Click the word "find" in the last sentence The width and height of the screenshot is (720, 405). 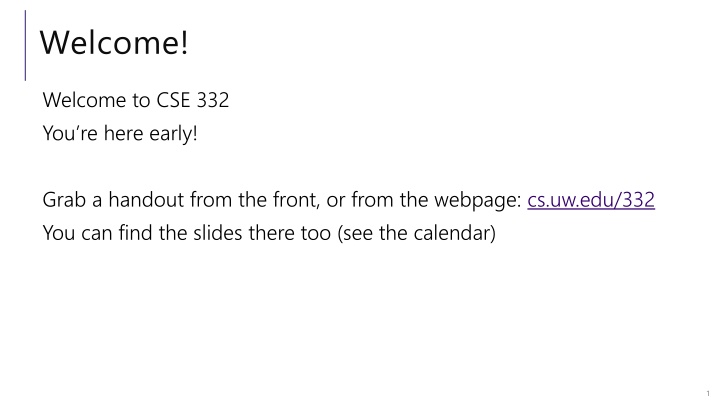tap(135, 233)
